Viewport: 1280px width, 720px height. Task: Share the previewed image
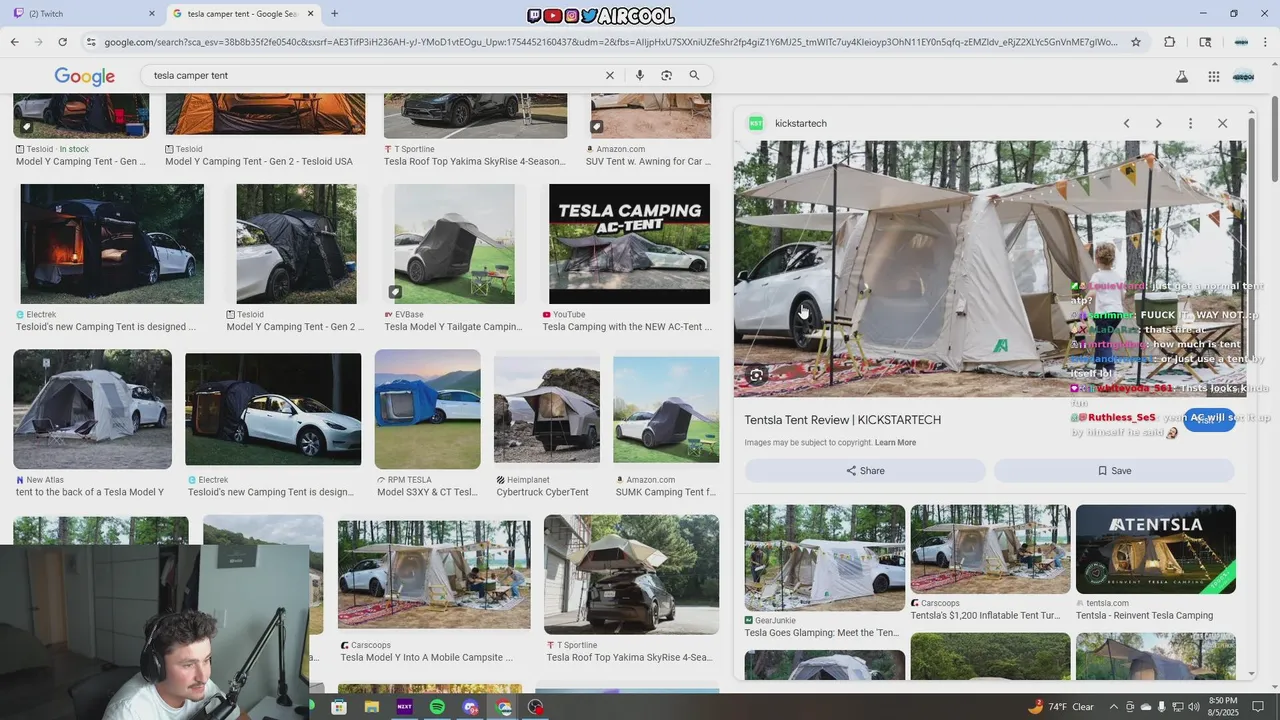[865, 471]
